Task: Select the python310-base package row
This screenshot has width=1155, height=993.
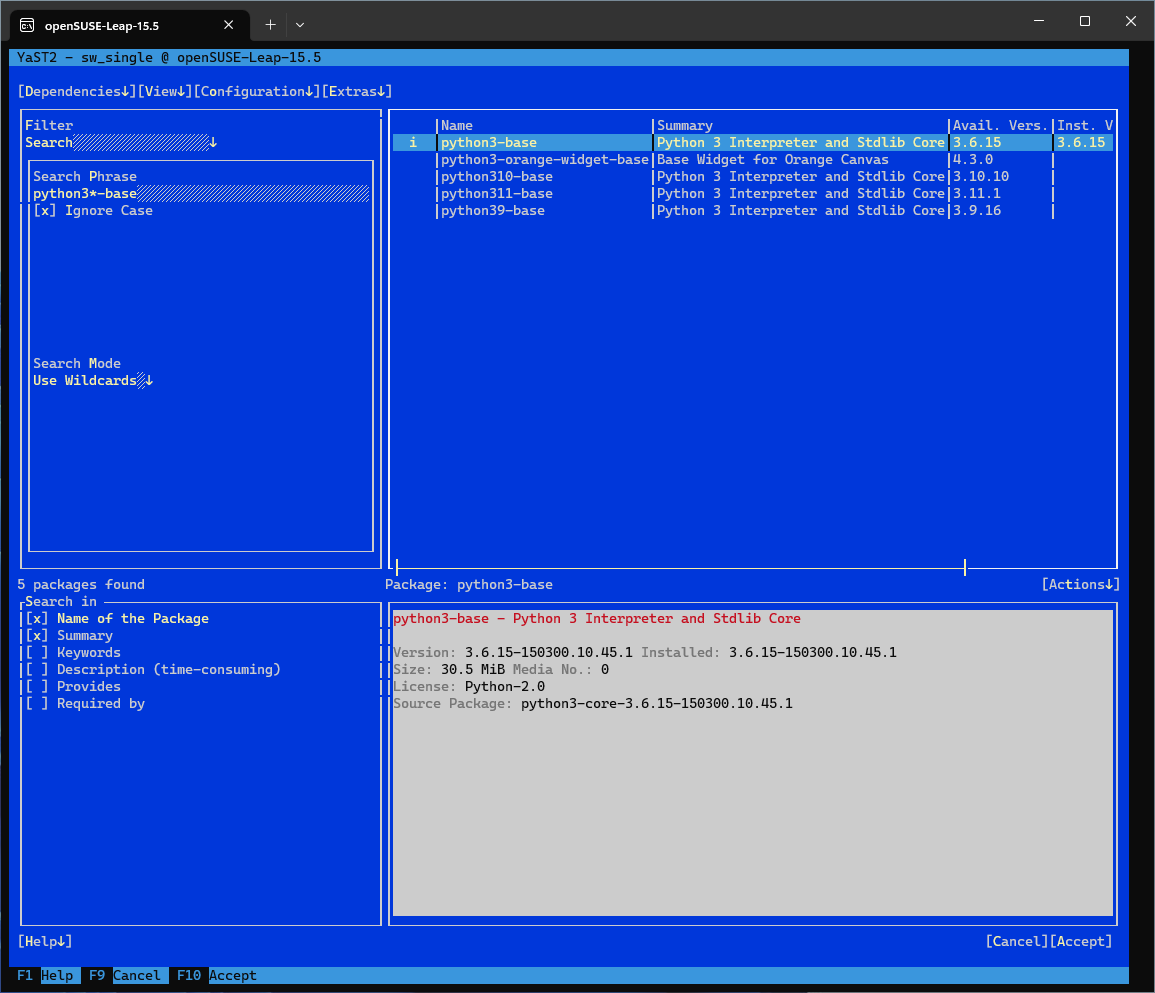Action: coord(752,177)
